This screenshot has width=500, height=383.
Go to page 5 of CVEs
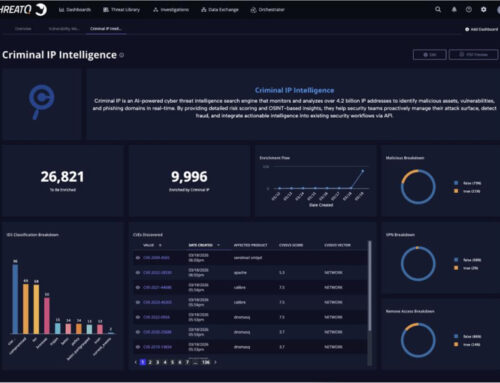point(172,362)
